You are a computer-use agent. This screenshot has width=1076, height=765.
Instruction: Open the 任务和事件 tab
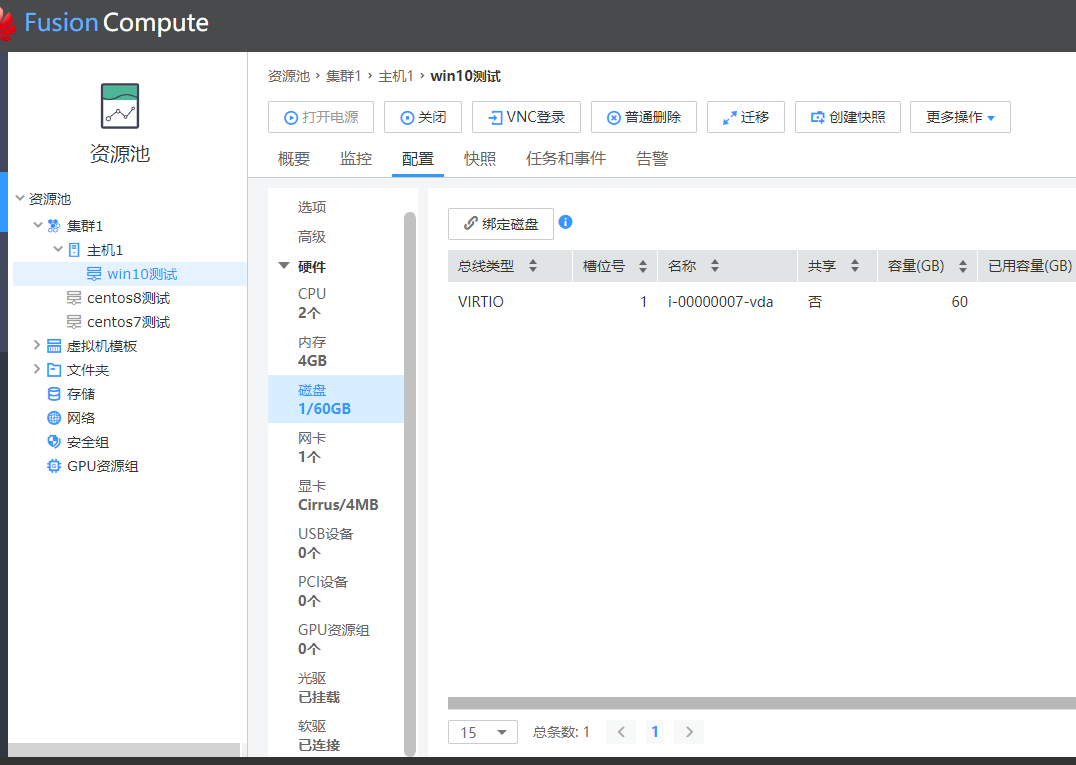(x=565, y=158)
